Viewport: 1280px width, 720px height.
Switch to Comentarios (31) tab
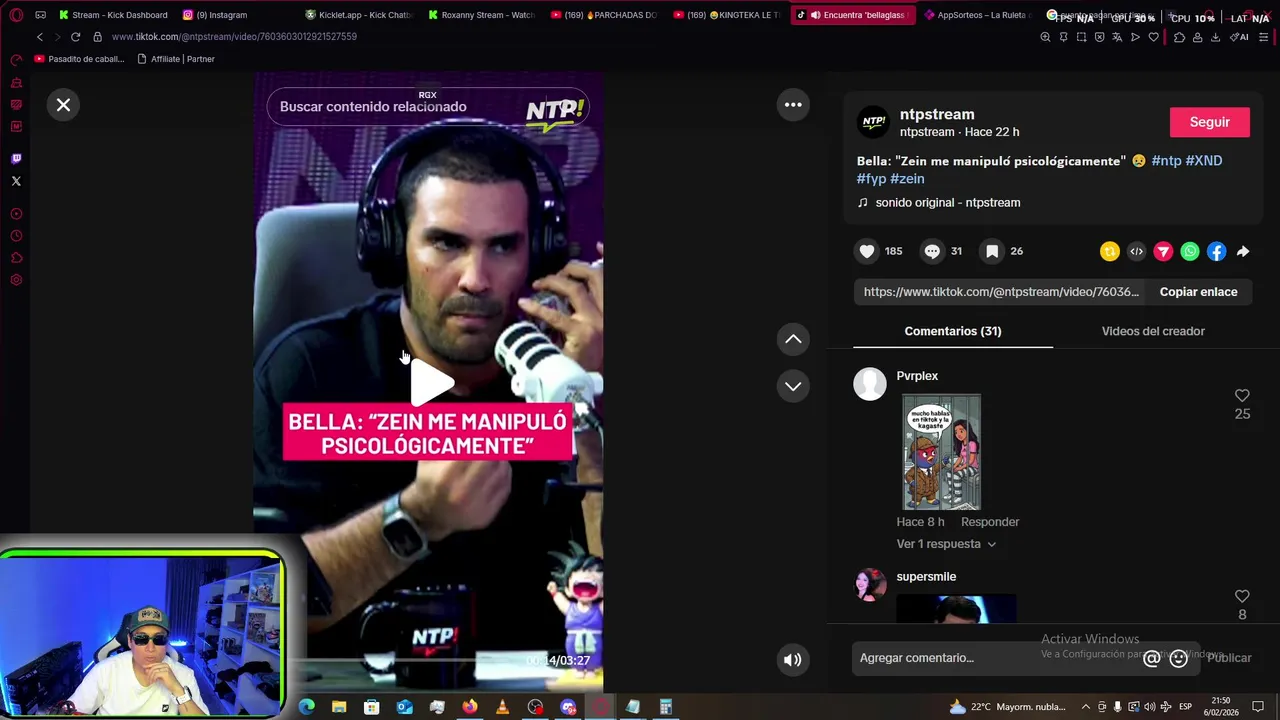[x=953, y=331]
